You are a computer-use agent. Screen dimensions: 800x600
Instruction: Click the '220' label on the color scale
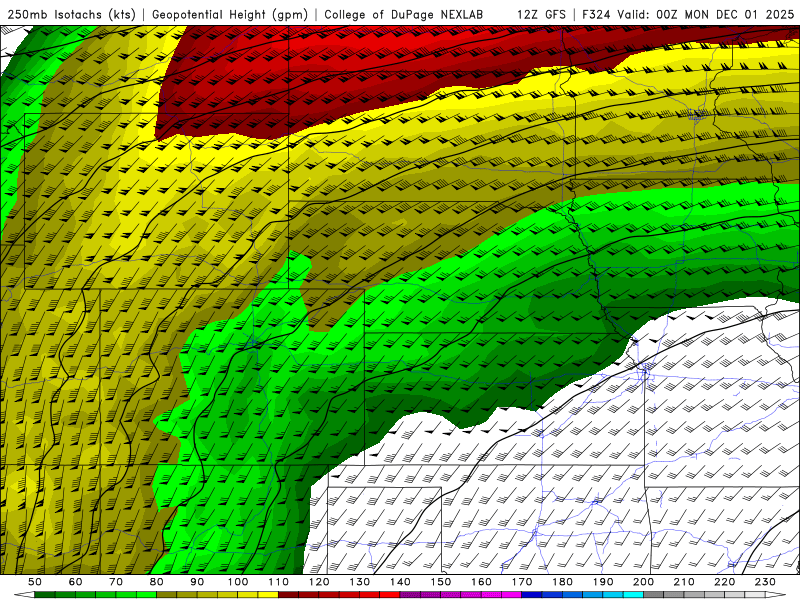point(724,582)
